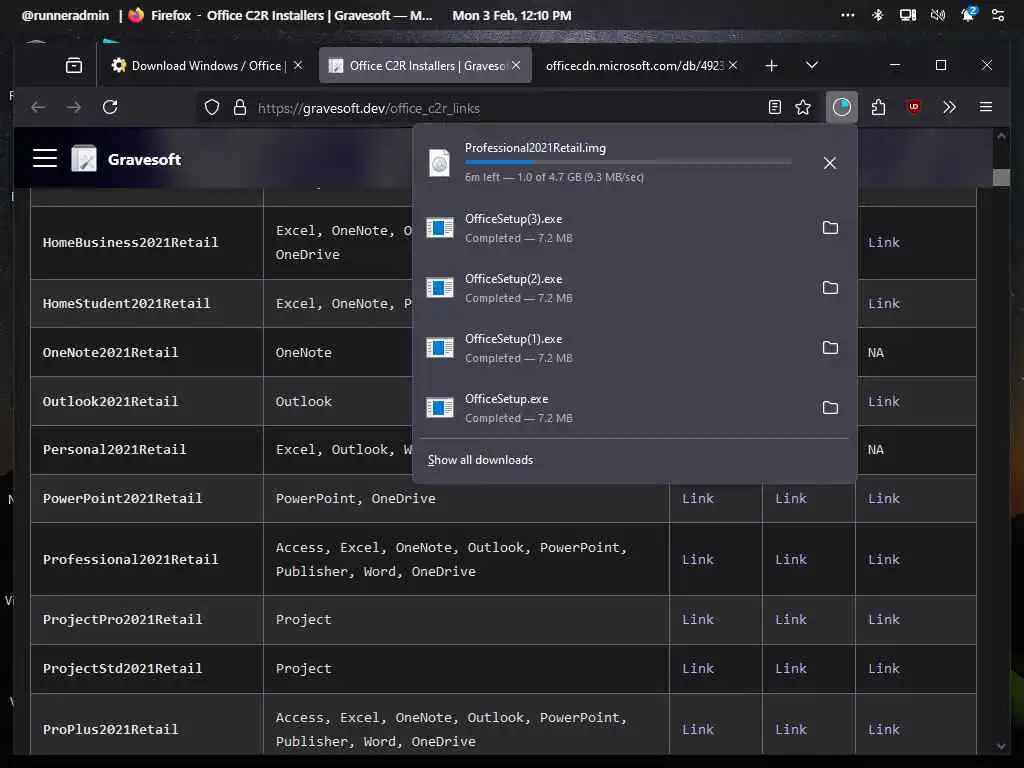
Task: Cancel the Professional2021Retail.img download
Action: (x=829, y=163)
